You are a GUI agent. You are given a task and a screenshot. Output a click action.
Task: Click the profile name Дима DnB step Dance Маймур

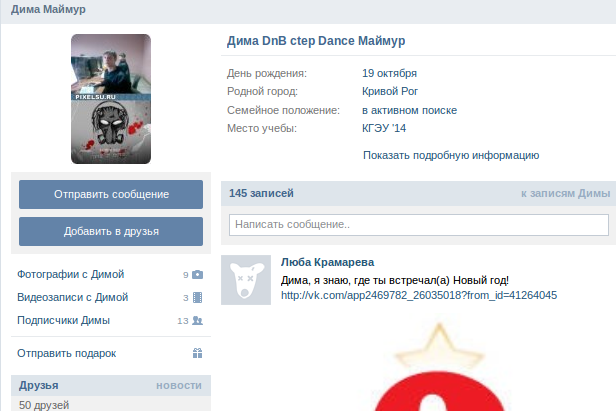tap(316, 41)
